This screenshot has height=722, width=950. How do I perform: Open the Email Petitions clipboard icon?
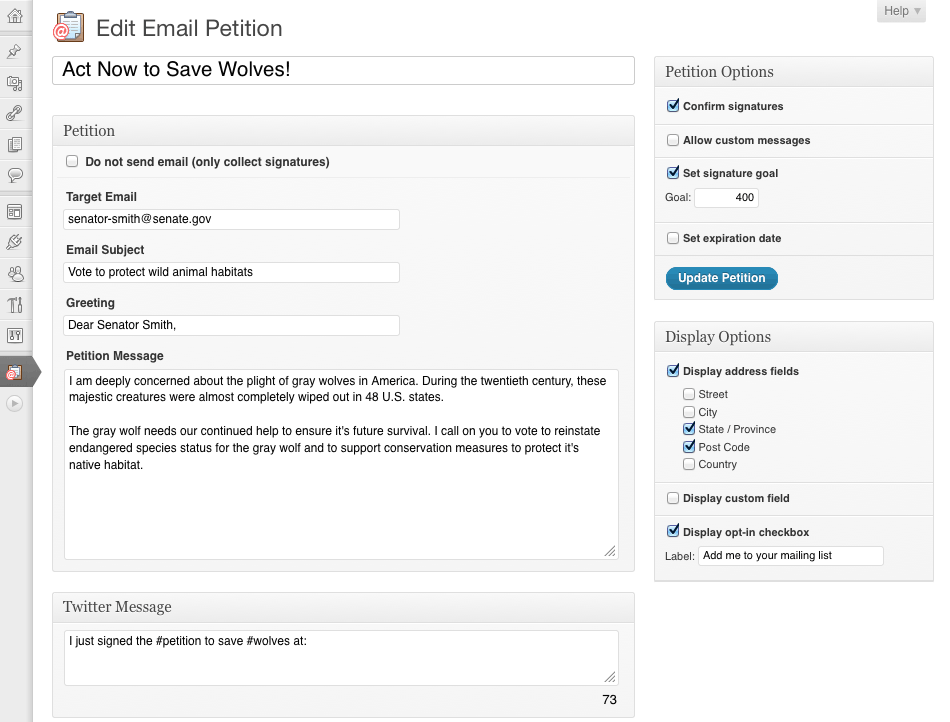(x=14, y=372)
